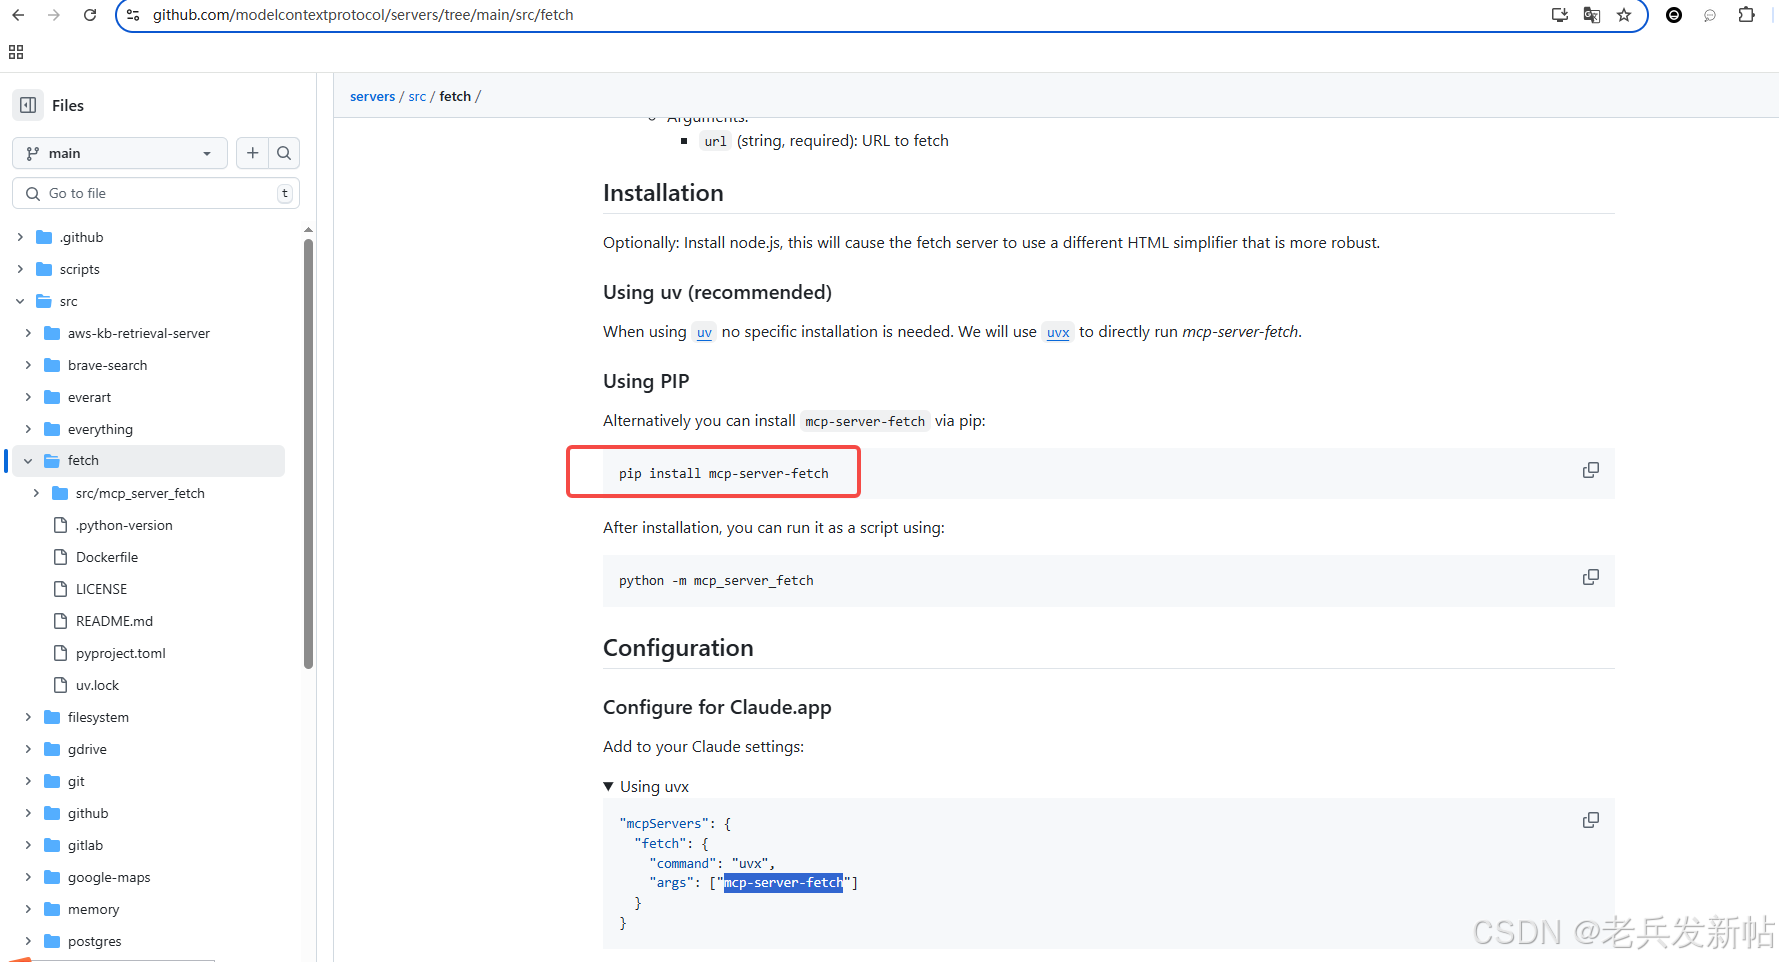Go forward using the browser forward arrow
1779x962 pixels.
click(54, 15)
